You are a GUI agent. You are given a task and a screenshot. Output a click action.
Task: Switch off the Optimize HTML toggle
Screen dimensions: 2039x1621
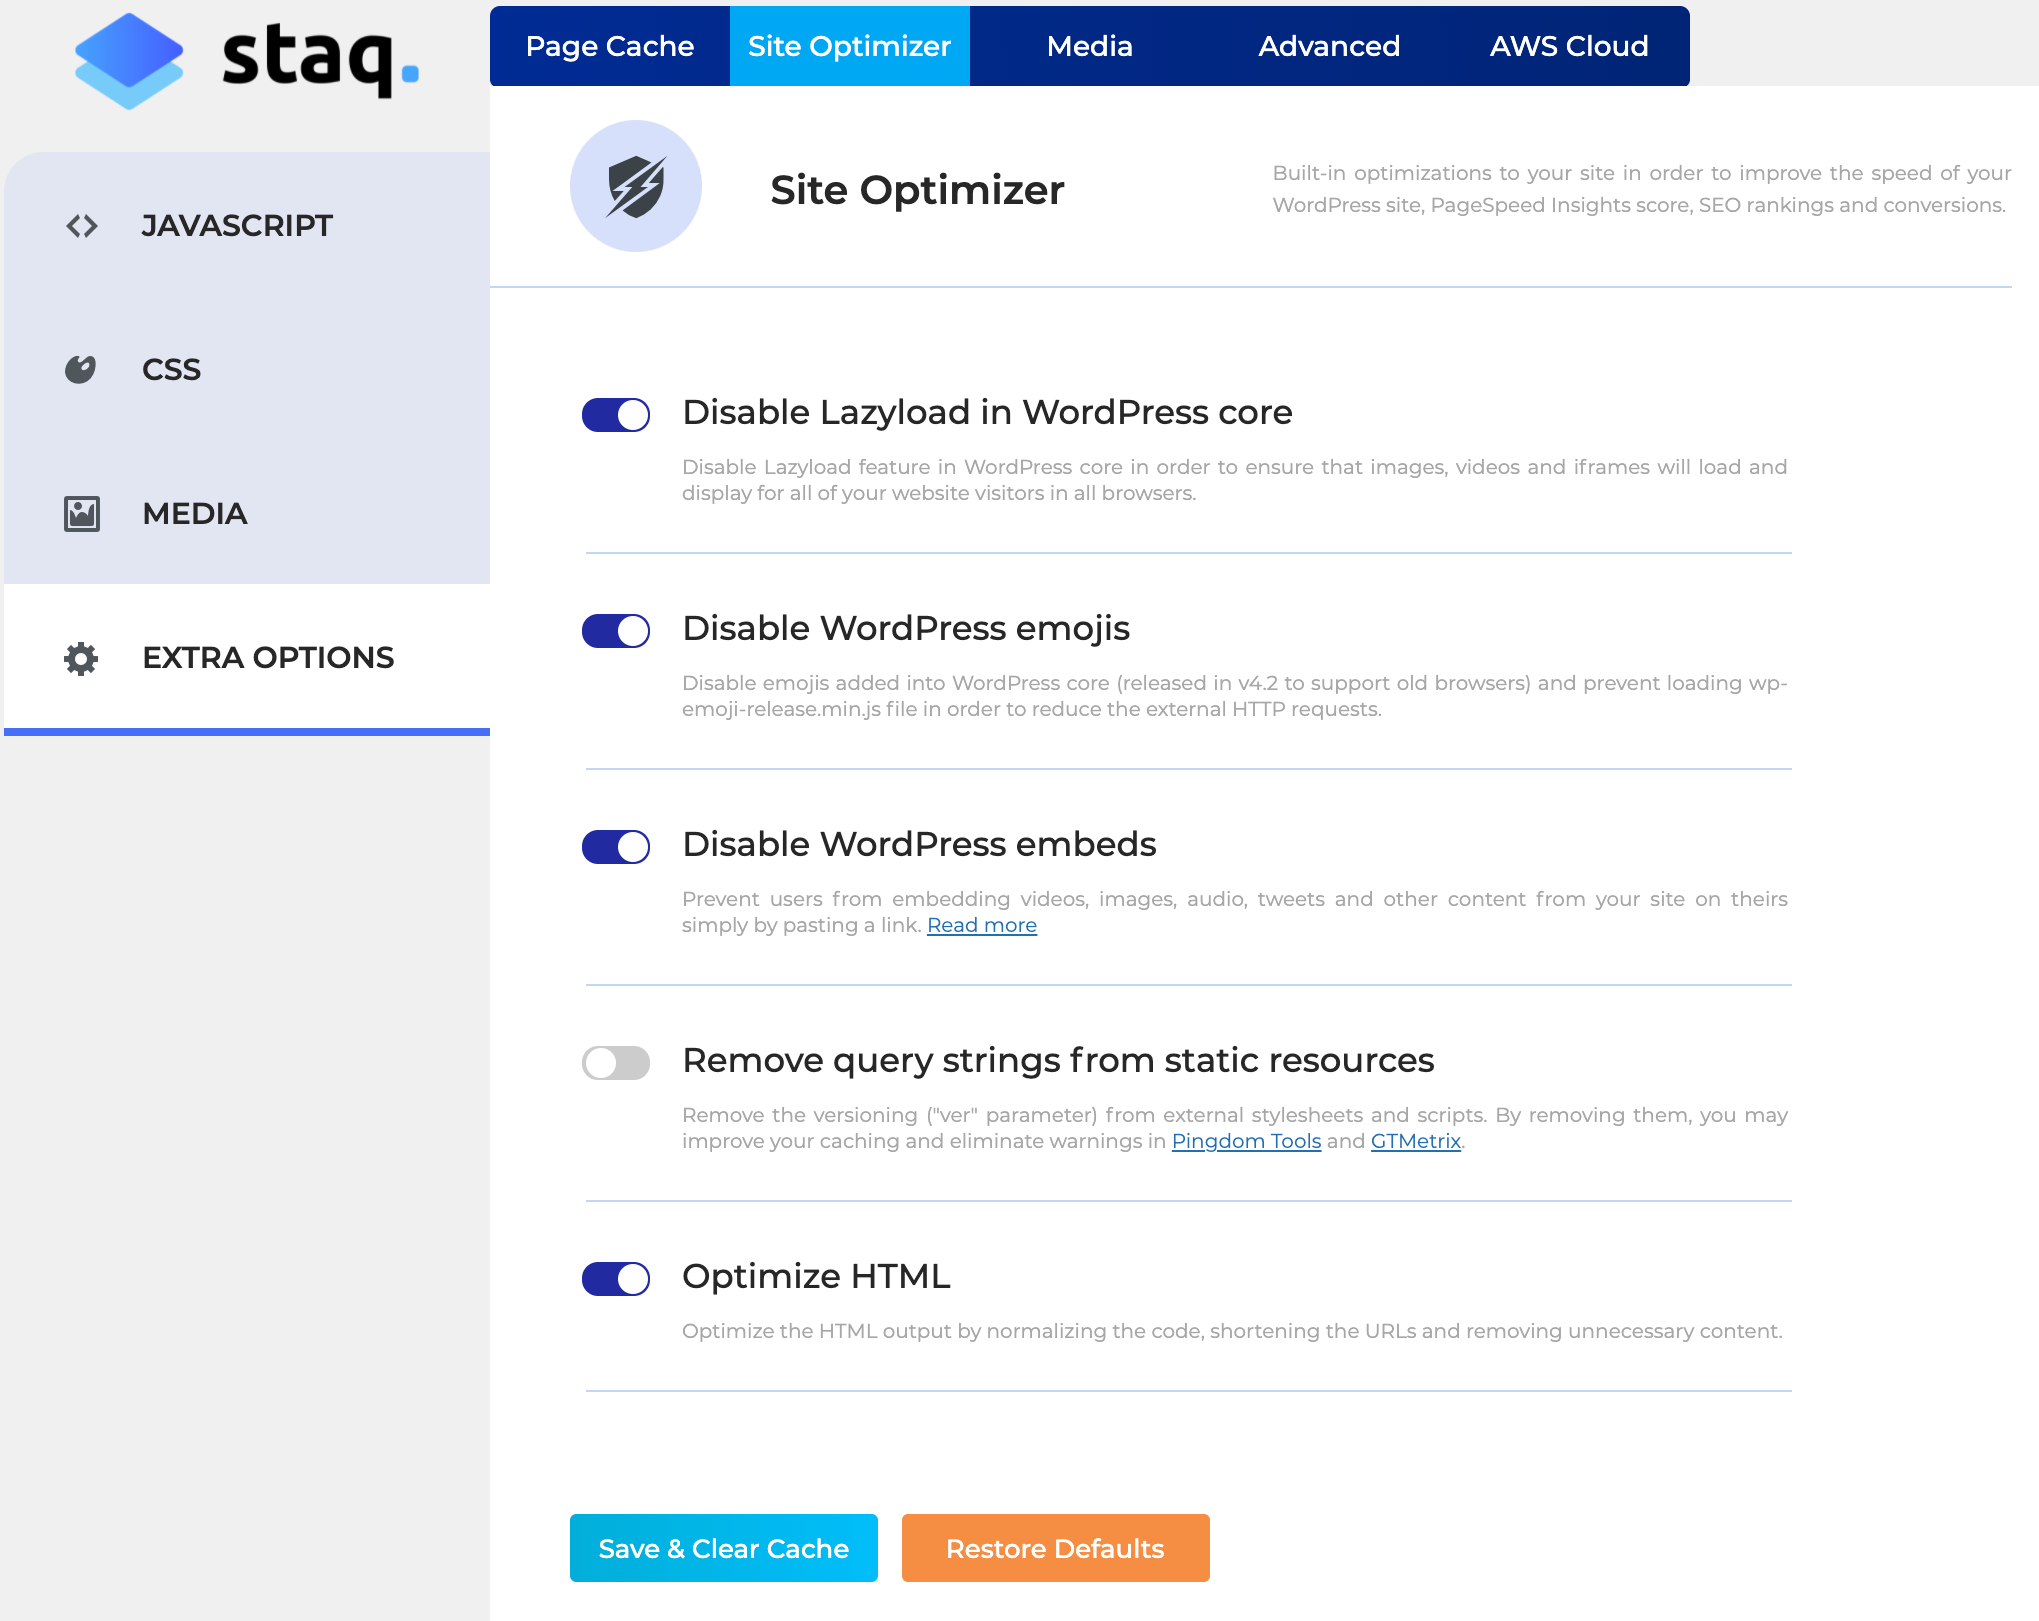[x=616, y=1279]
